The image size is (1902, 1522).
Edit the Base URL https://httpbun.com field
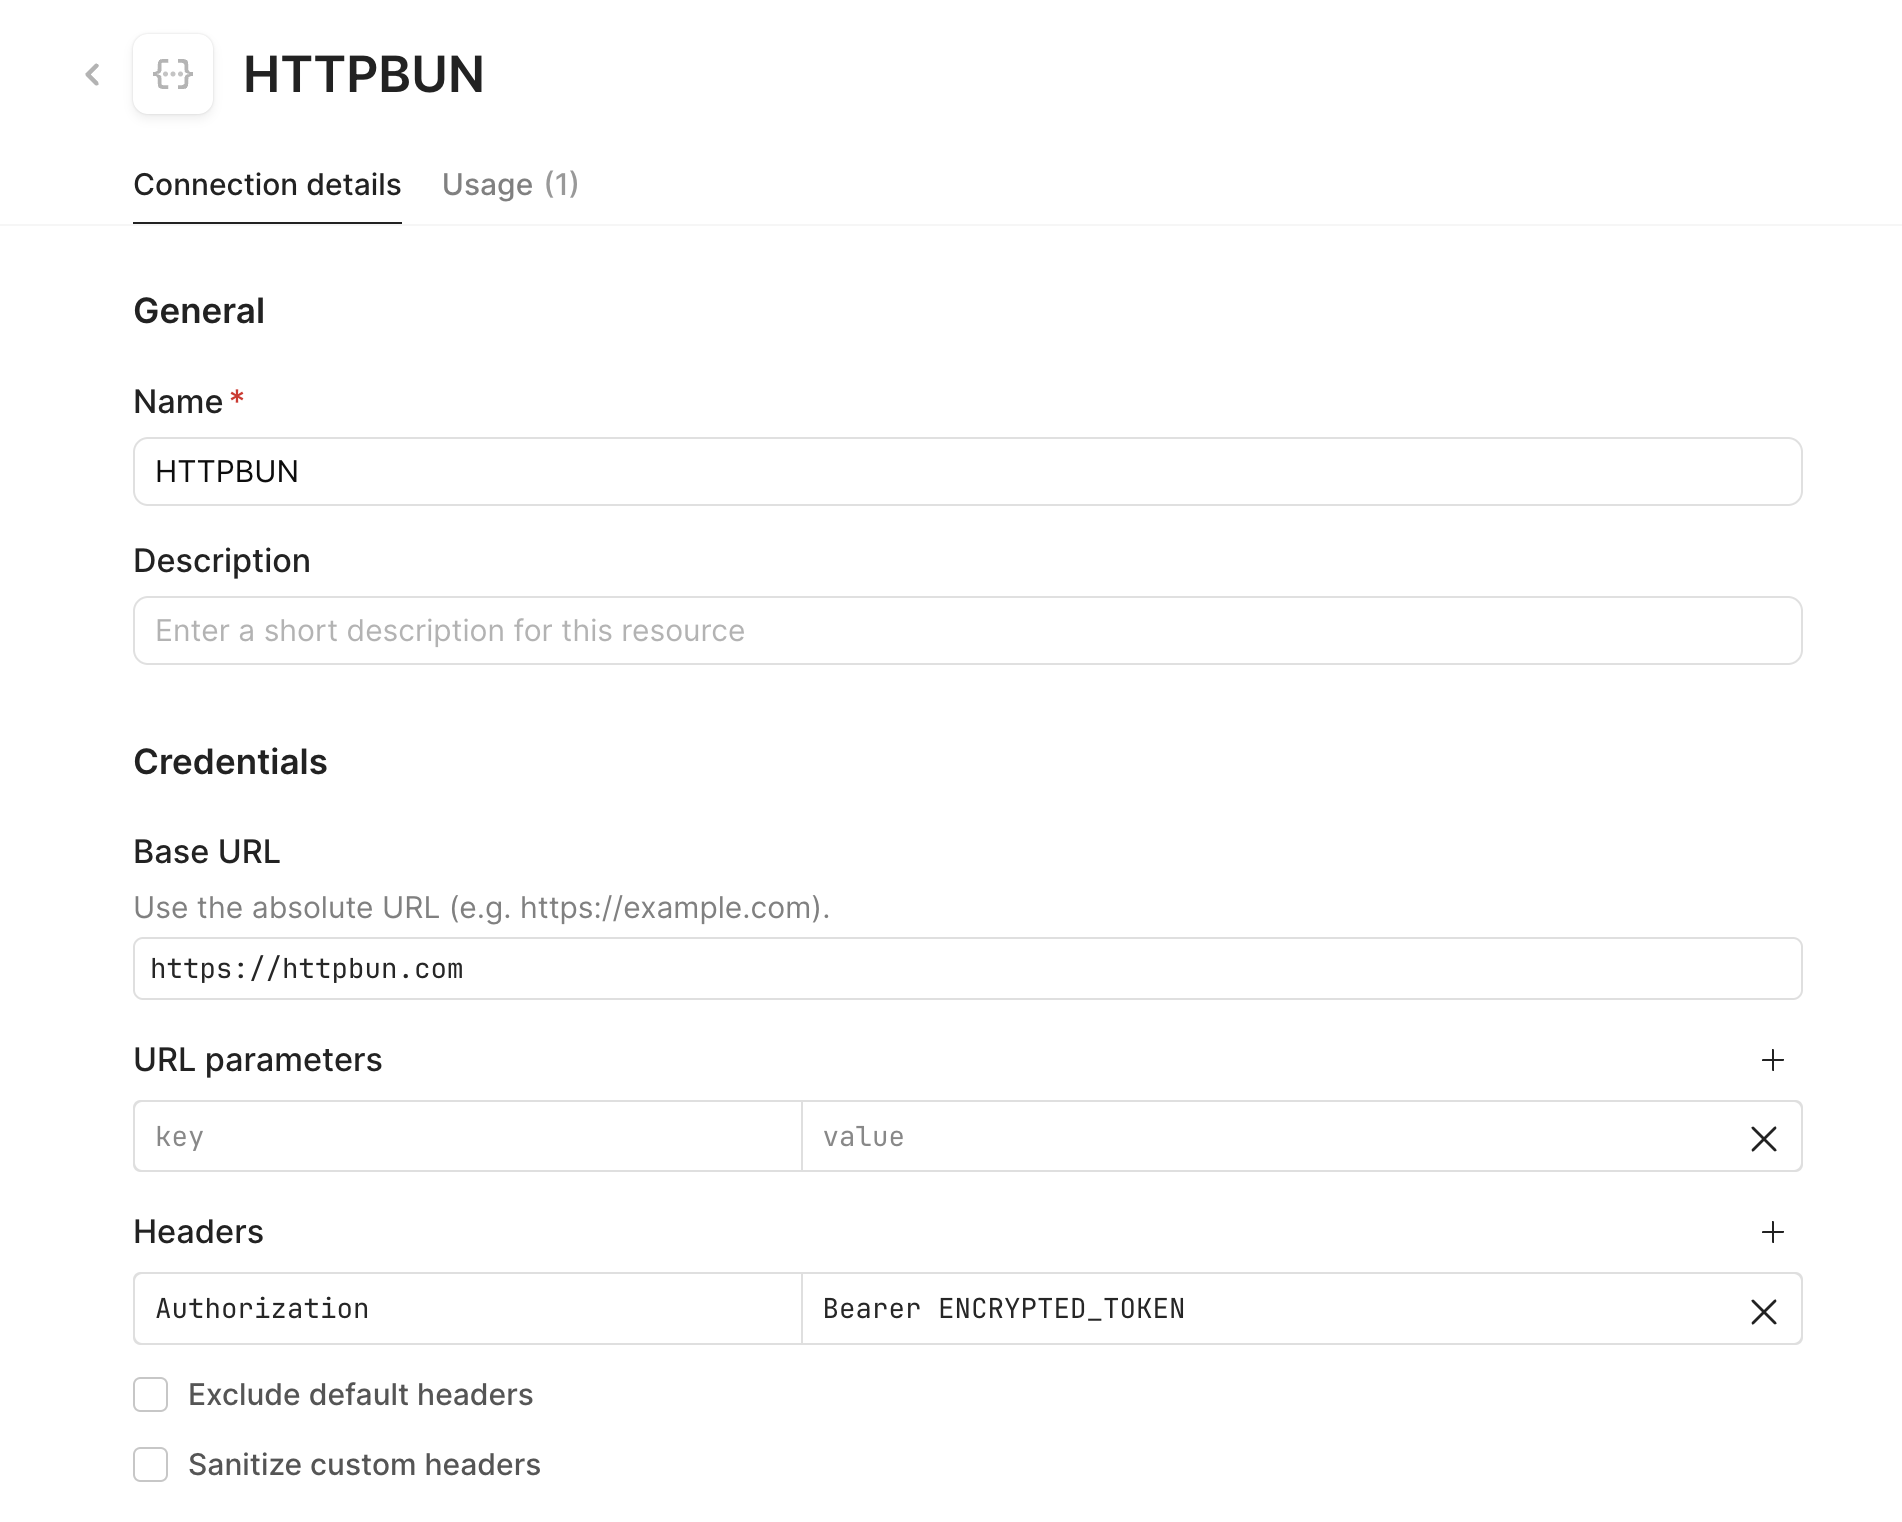point(967,968)
